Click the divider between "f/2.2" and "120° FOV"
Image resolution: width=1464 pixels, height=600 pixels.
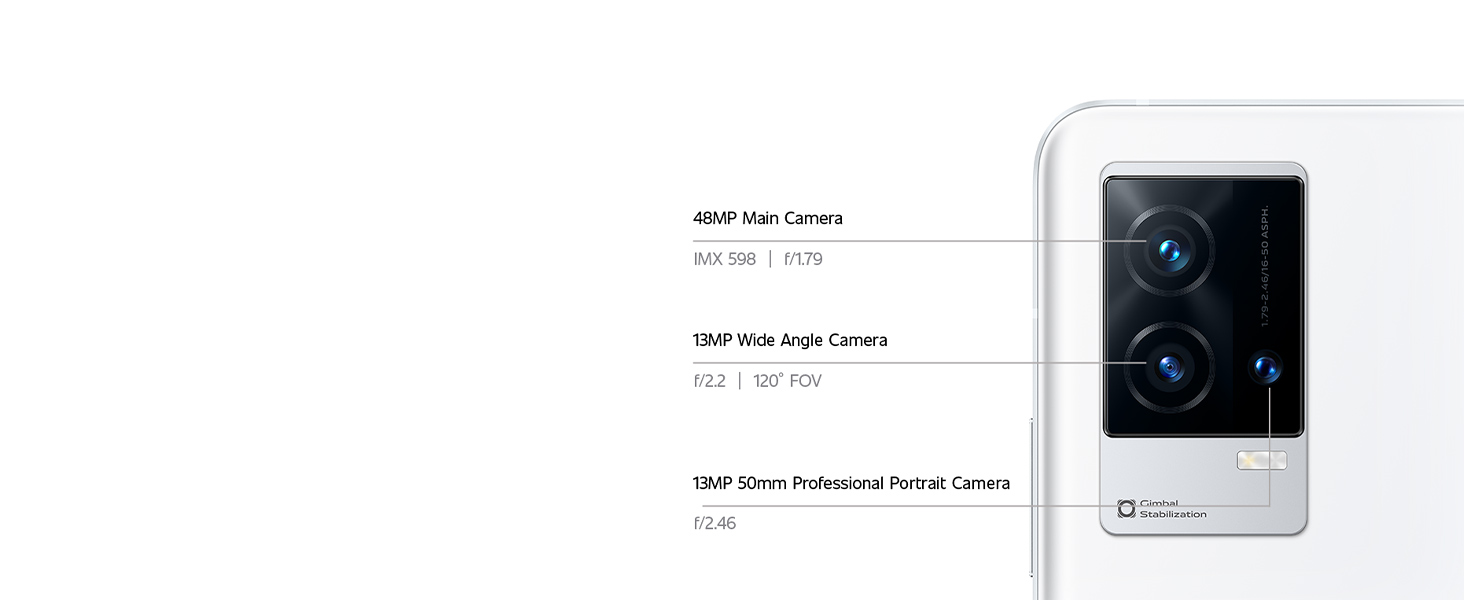coord(740,381)
